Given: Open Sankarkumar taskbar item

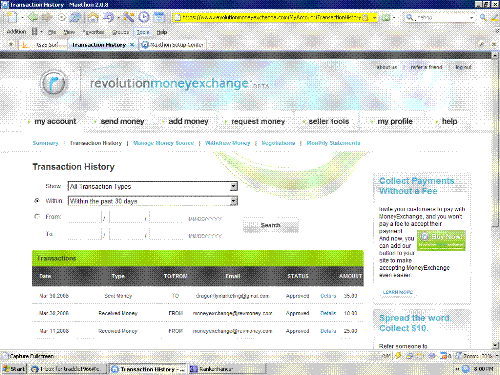Looking at the screenshot, I should (227, 369).
